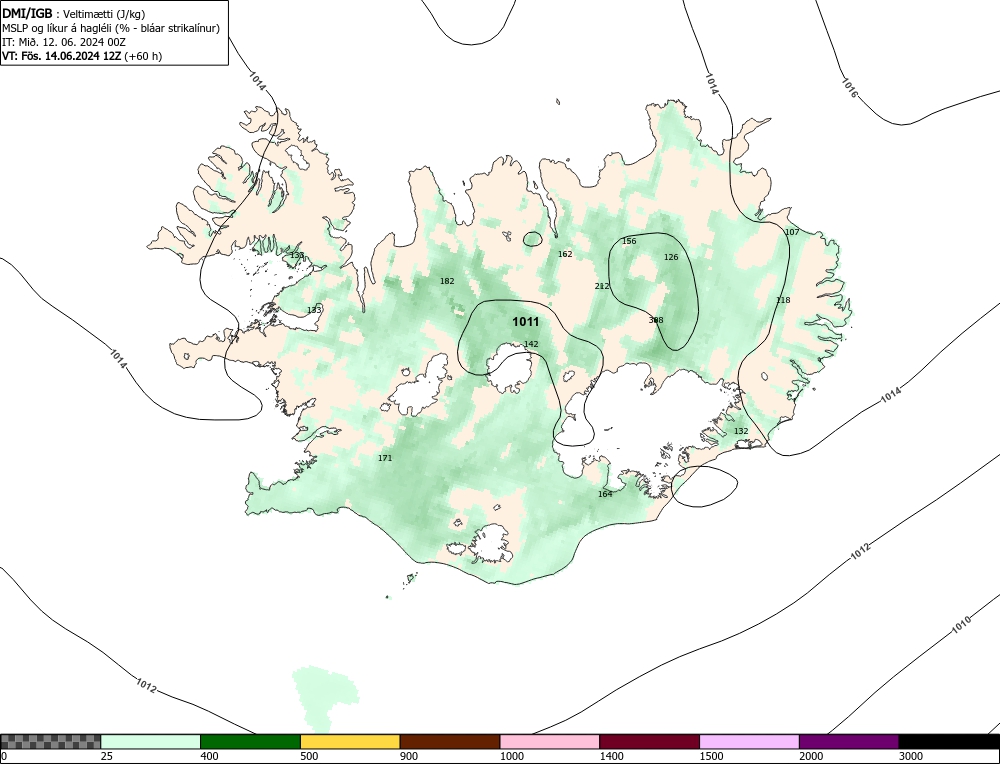Click the deep purple 2000–3000 legend swatch

tap(849, 741)
